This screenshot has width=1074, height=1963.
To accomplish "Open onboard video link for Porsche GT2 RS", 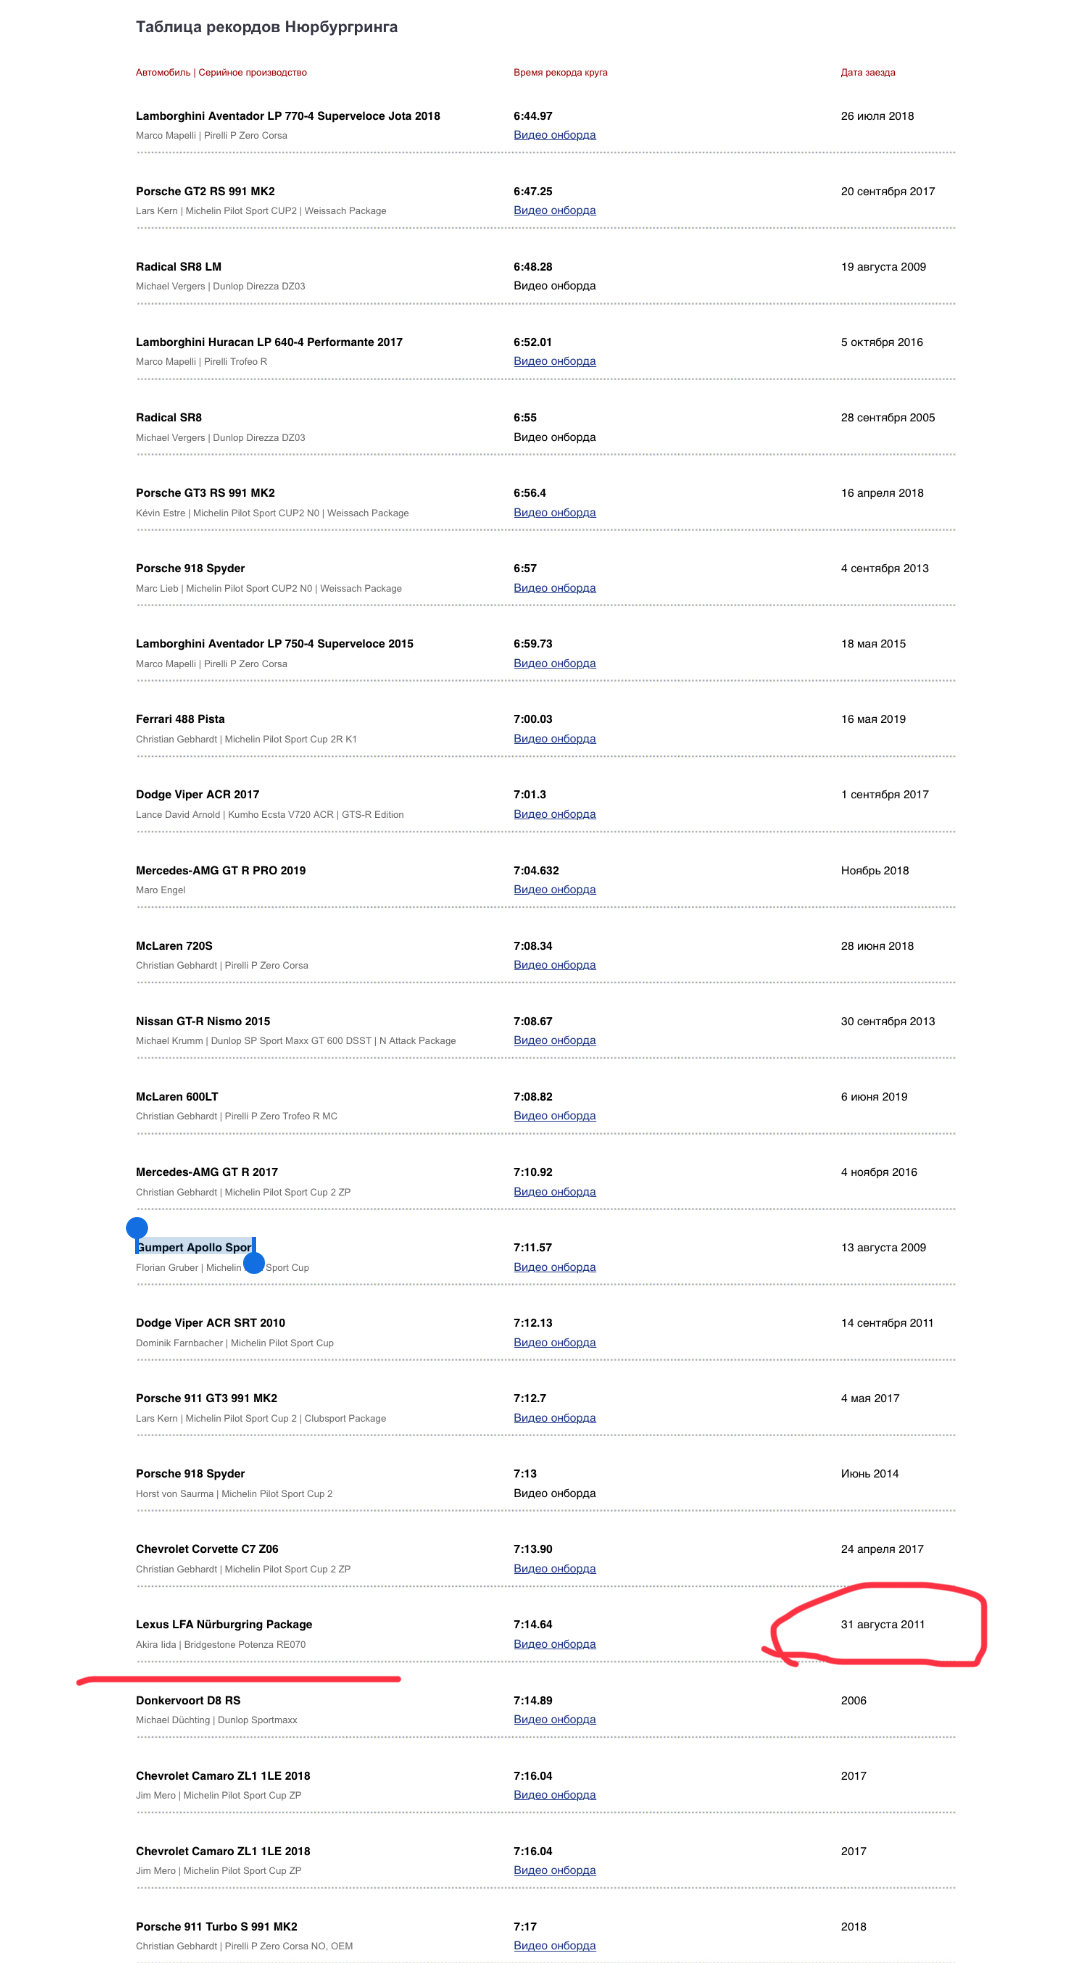I will [x=554, y=210].
